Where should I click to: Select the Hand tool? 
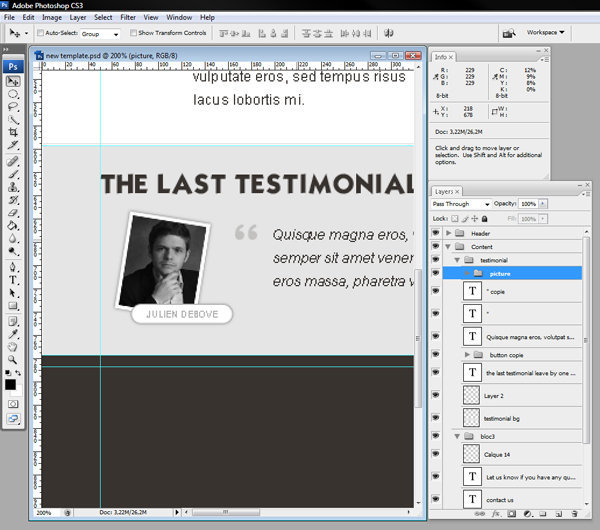(x=13, y=347)
